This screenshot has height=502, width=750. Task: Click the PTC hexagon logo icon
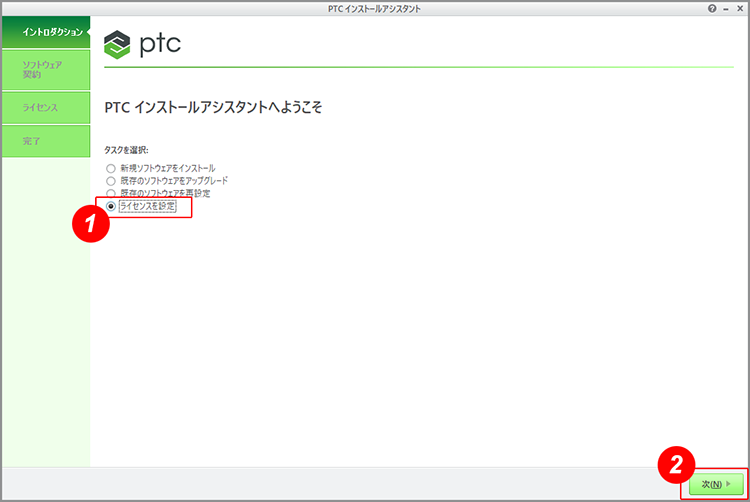118,43
